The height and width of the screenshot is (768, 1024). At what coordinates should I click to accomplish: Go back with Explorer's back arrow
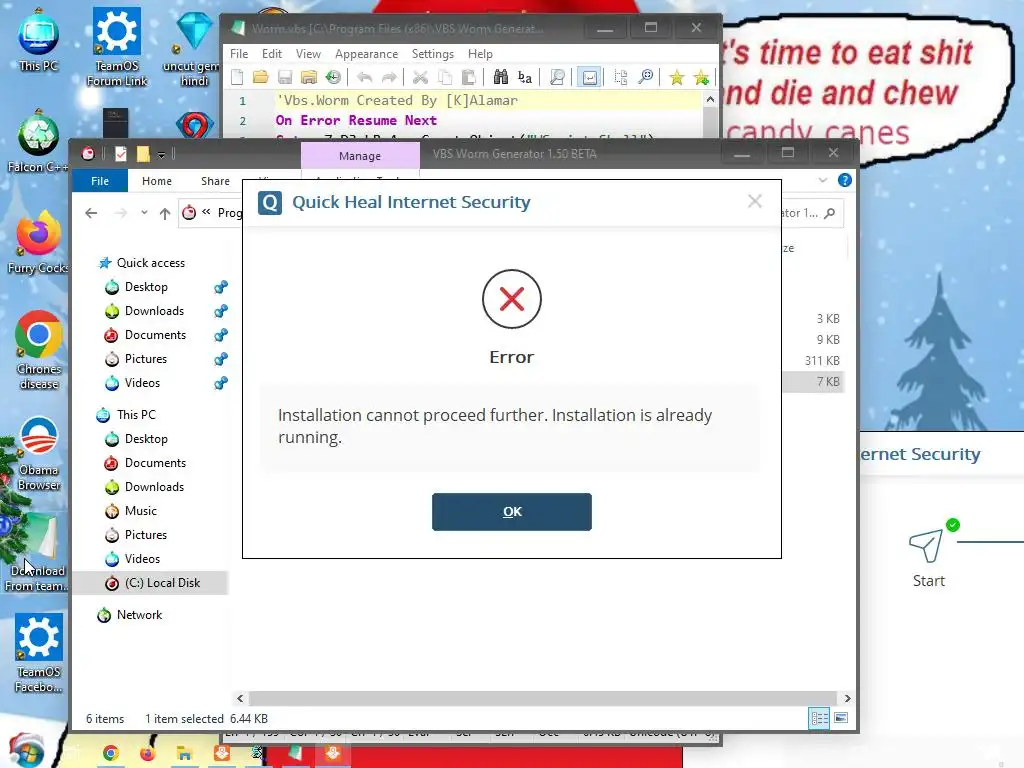(x=91, y=213)
